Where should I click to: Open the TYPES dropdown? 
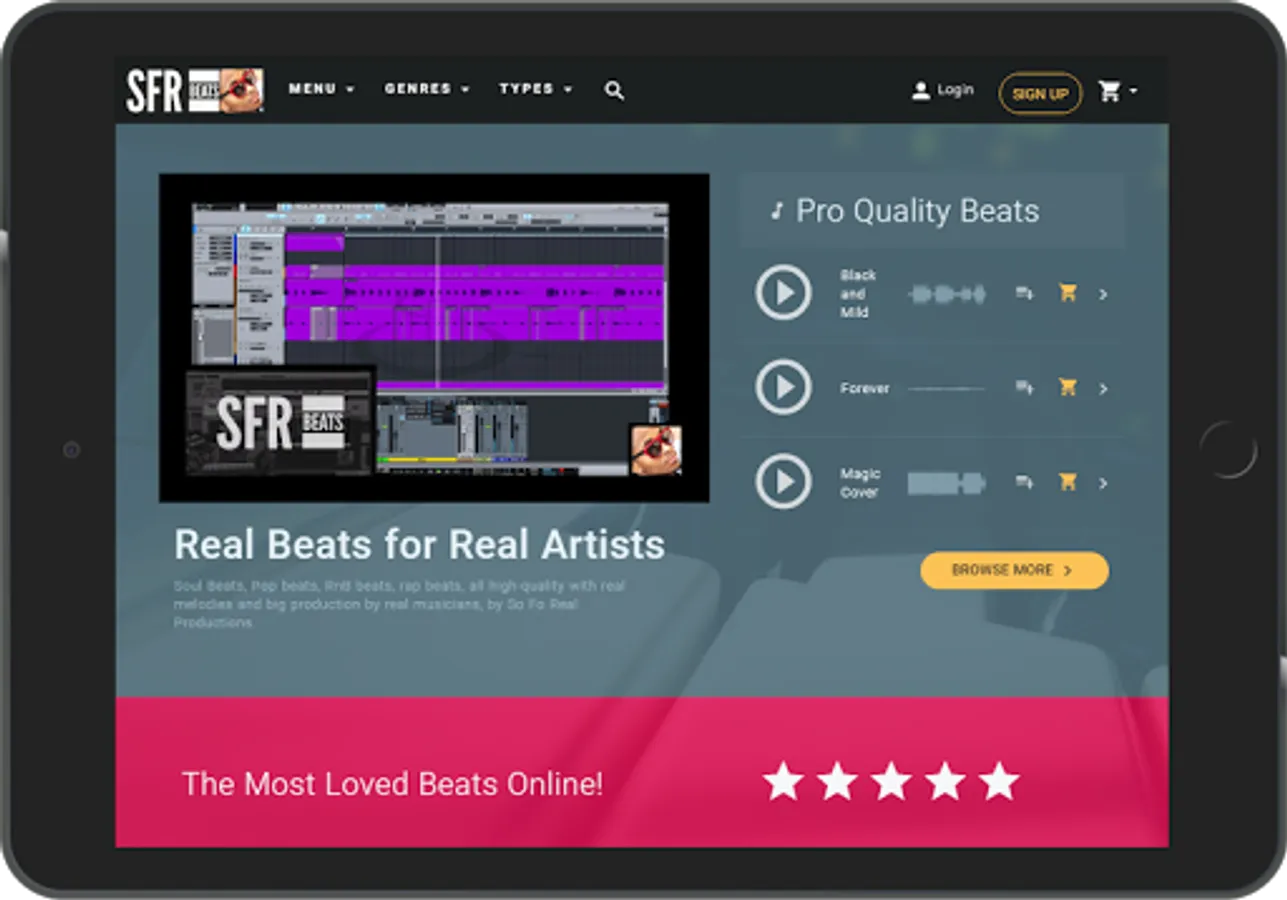(x=536, y=89)
